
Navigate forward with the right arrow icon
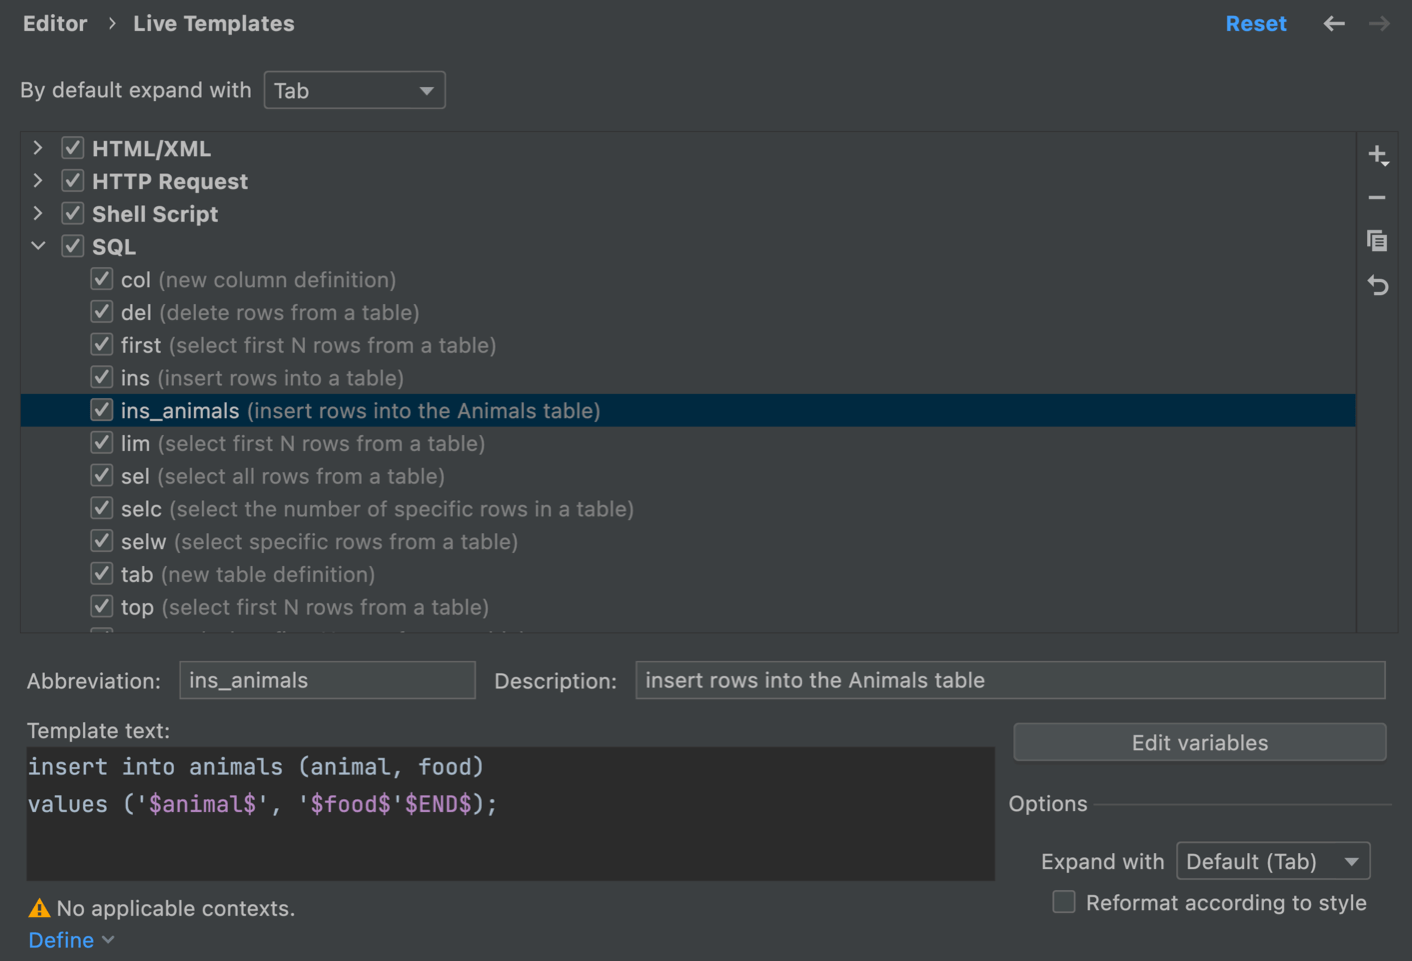click(x=1379, y=23)
